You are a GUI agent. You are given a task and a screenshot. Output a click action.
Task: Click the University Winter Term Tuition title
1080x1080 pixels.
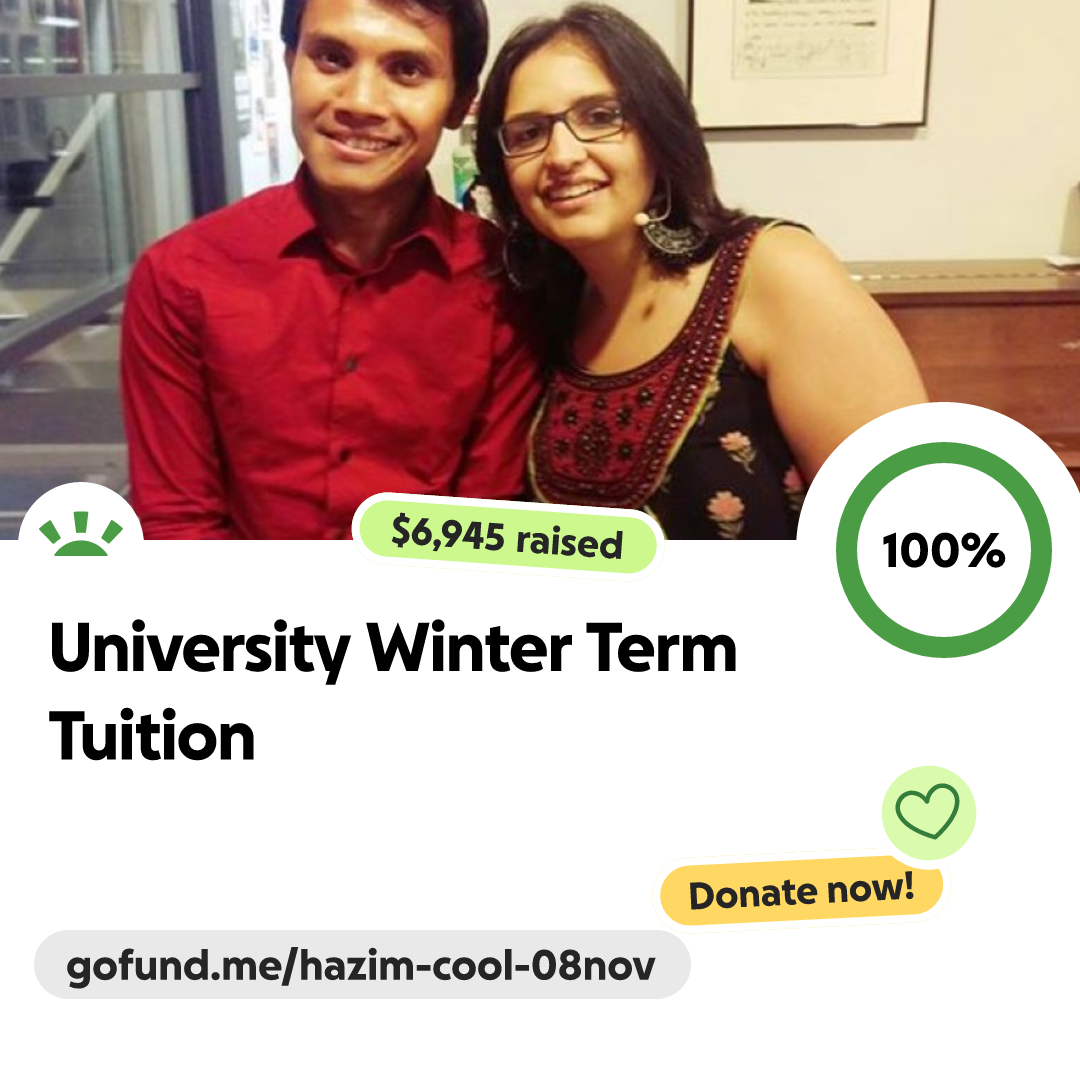393,690
